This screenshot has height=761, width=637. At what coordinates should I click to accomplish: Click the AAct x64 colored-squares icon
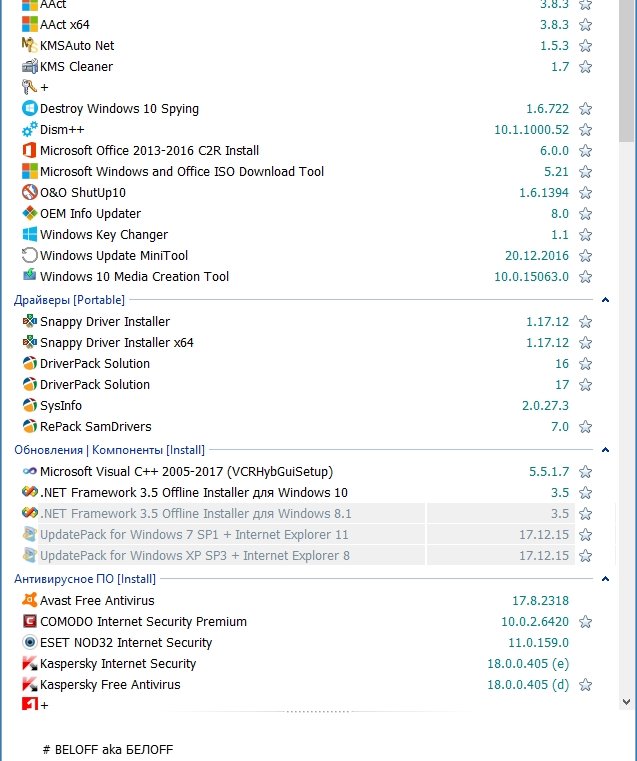(30, 24)
